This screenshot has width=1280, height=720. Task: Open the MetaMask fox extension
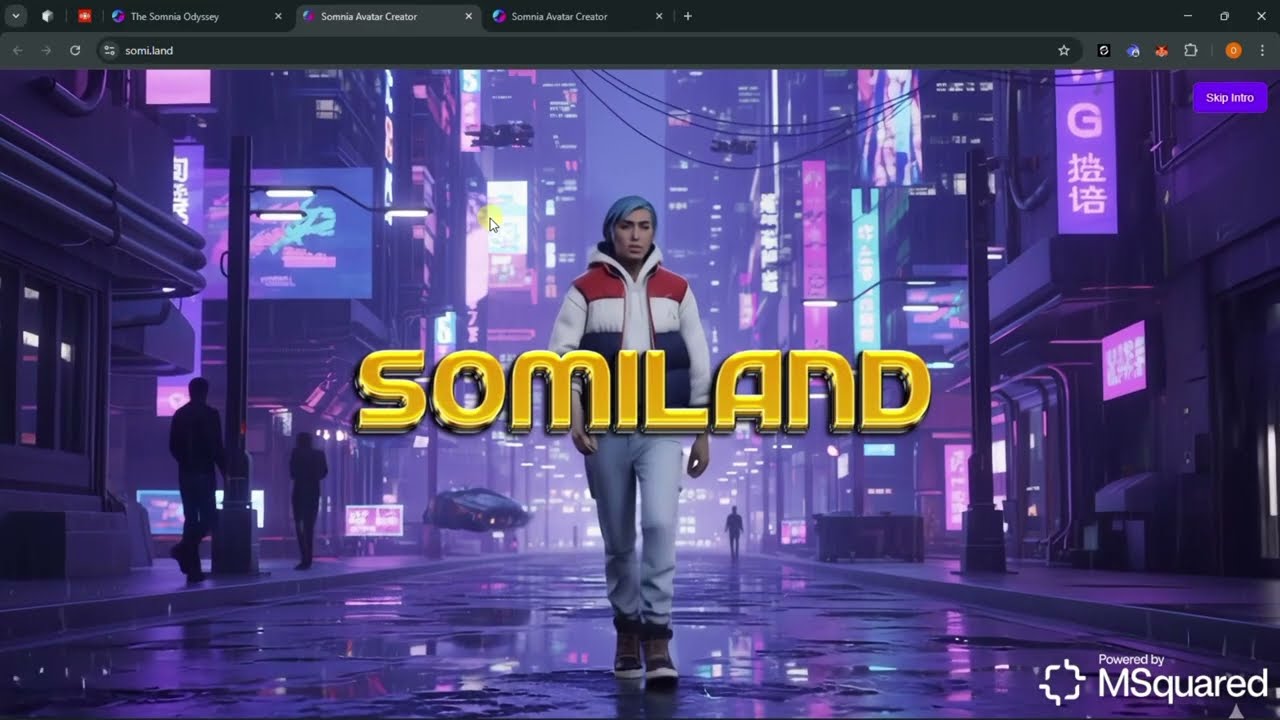(1162, 50)
